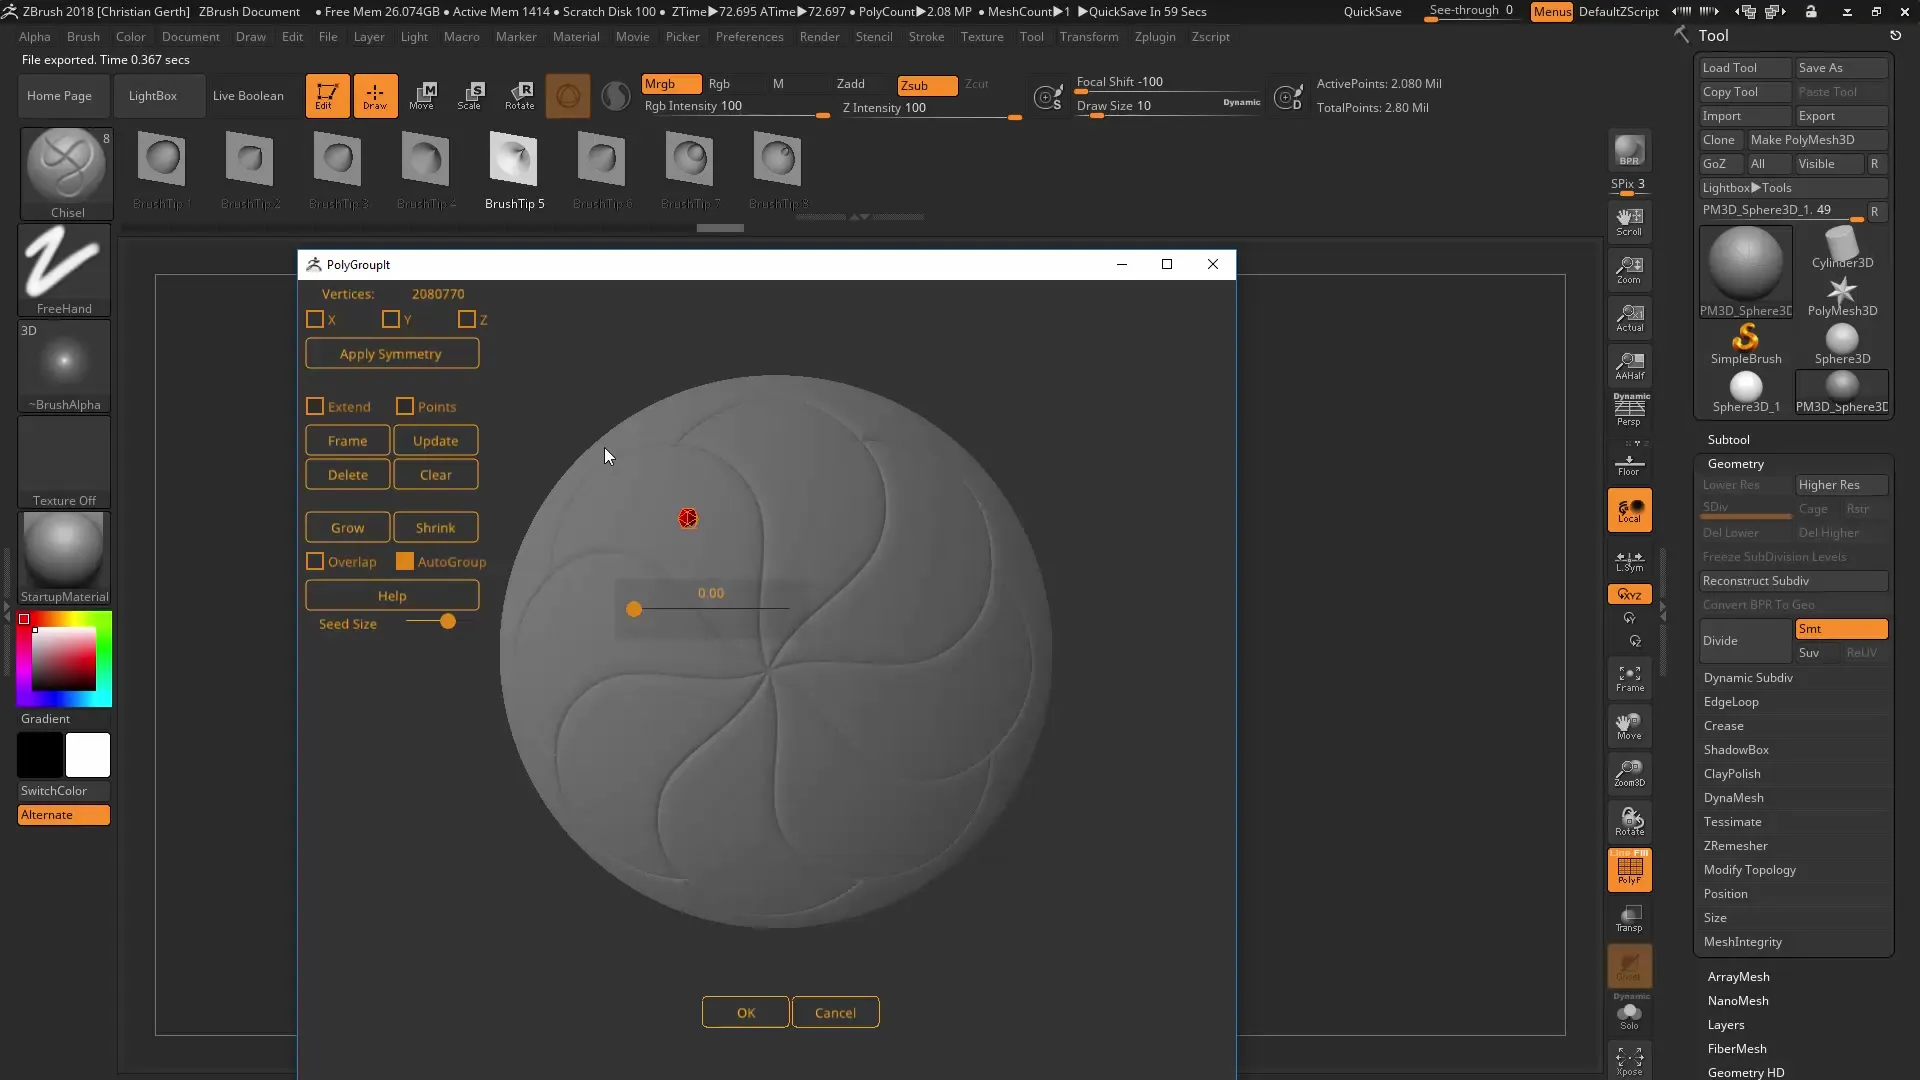Select the Edit mode icon
The image size is (1920, 1080).
pos(327,96)
